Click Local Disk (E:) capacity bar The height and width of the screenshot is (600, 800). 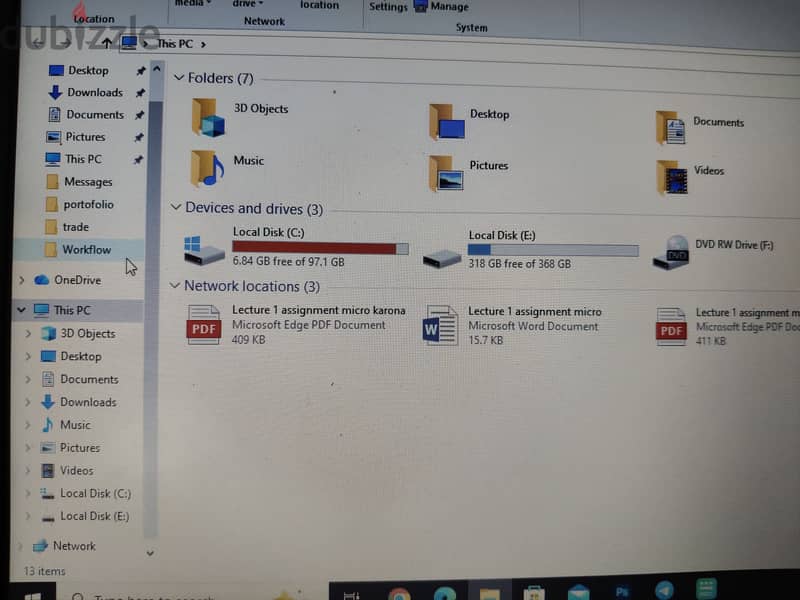tap(553, 250)
